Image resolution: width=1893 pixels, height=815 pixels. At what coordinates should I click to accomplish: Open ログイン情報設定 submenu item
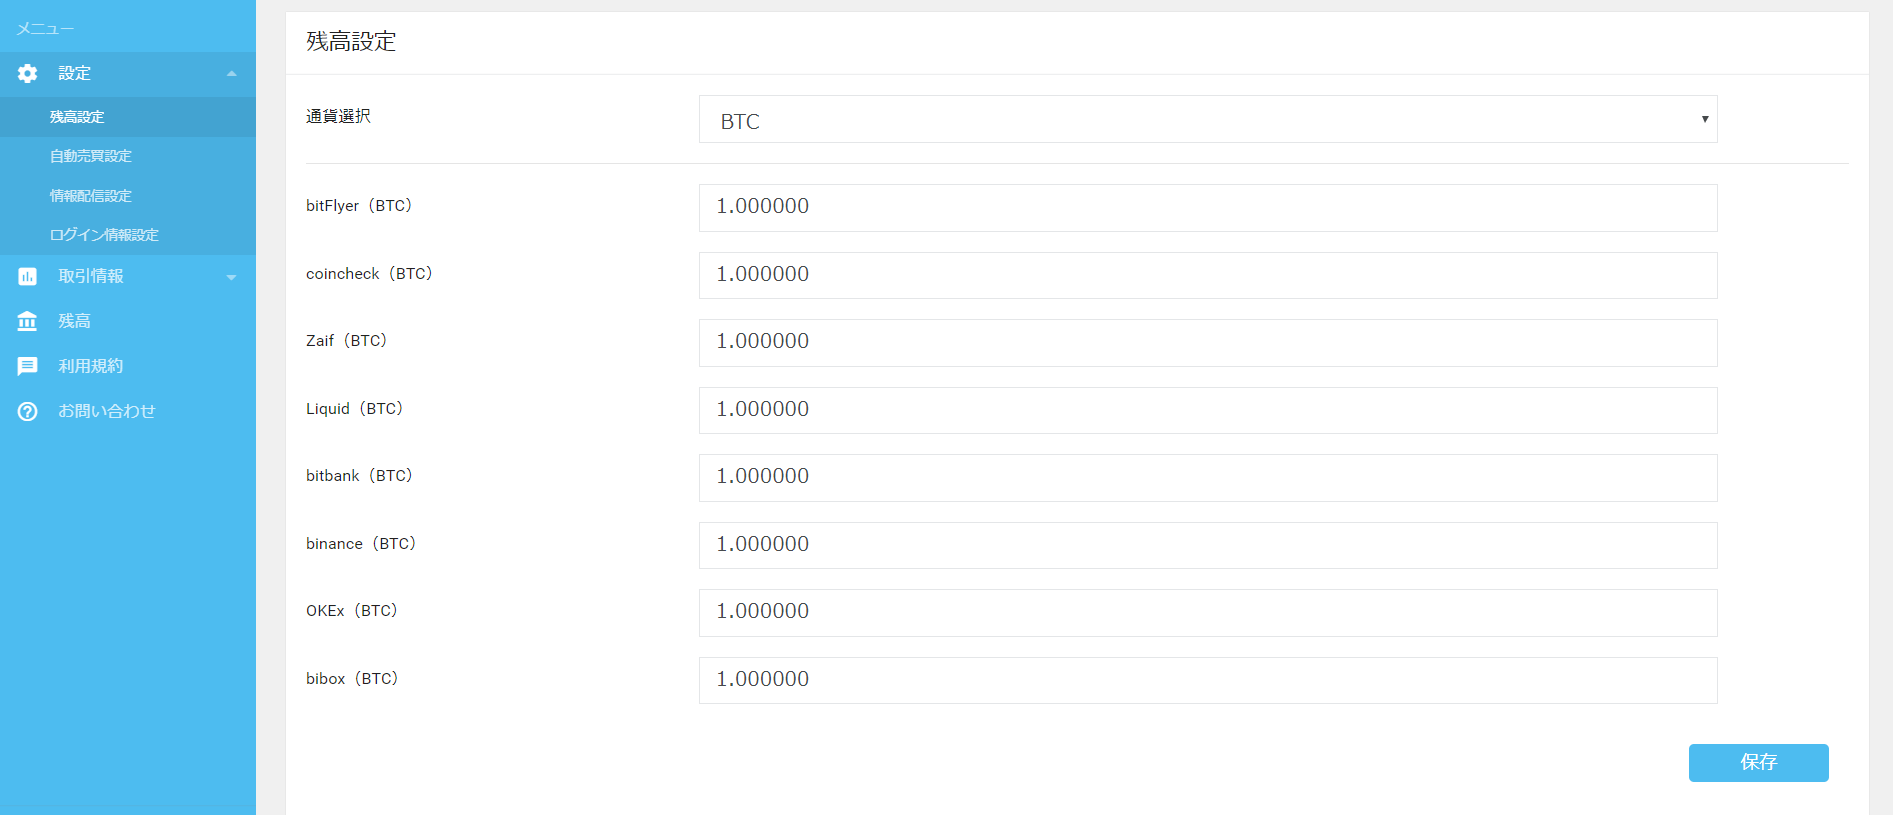pos(104,235)
